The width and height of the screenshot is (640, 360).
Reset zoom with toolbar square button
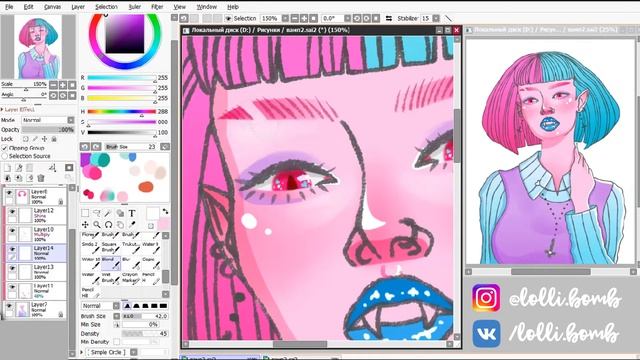click(x=313, y=18)
